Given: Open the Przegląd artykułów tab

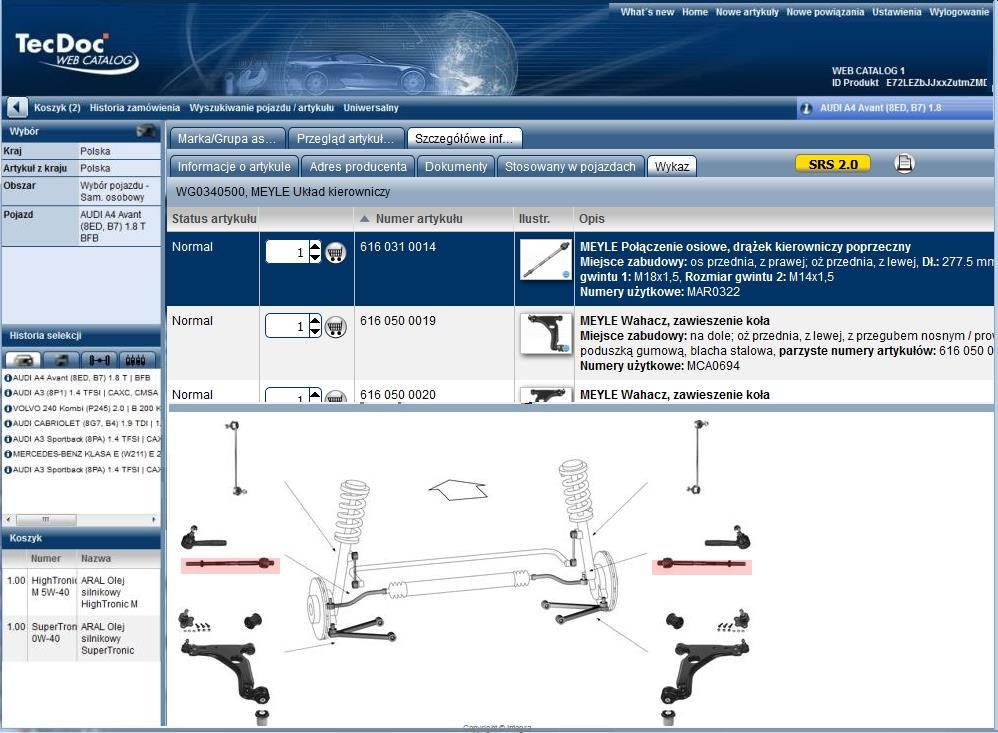Looking at the screenshot, I should (x=345, y=139).
